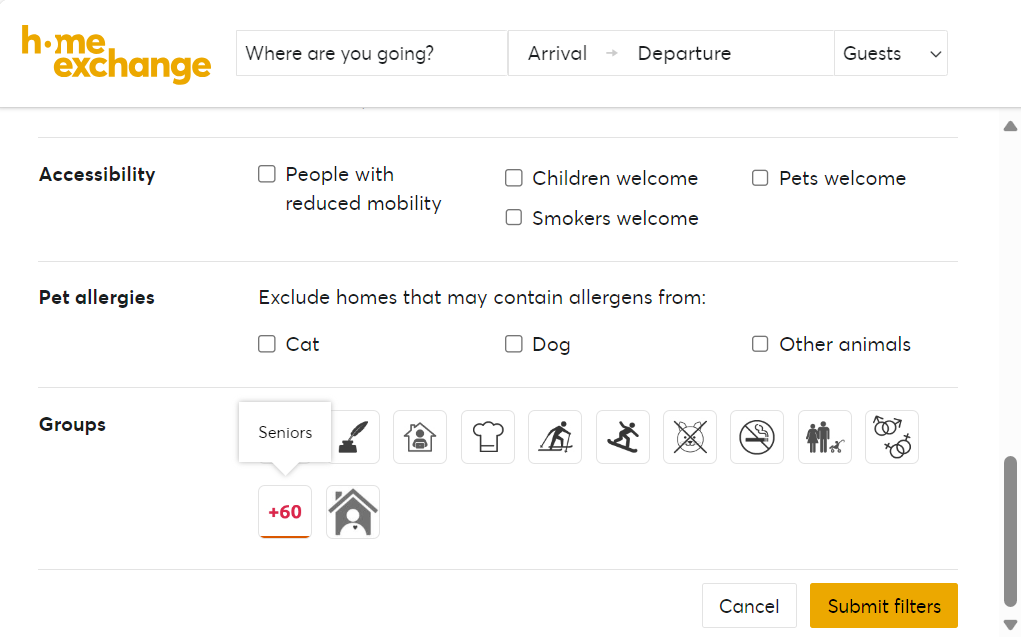
Task: Choose the person-in-house group icon
Action: click(420, 437)
